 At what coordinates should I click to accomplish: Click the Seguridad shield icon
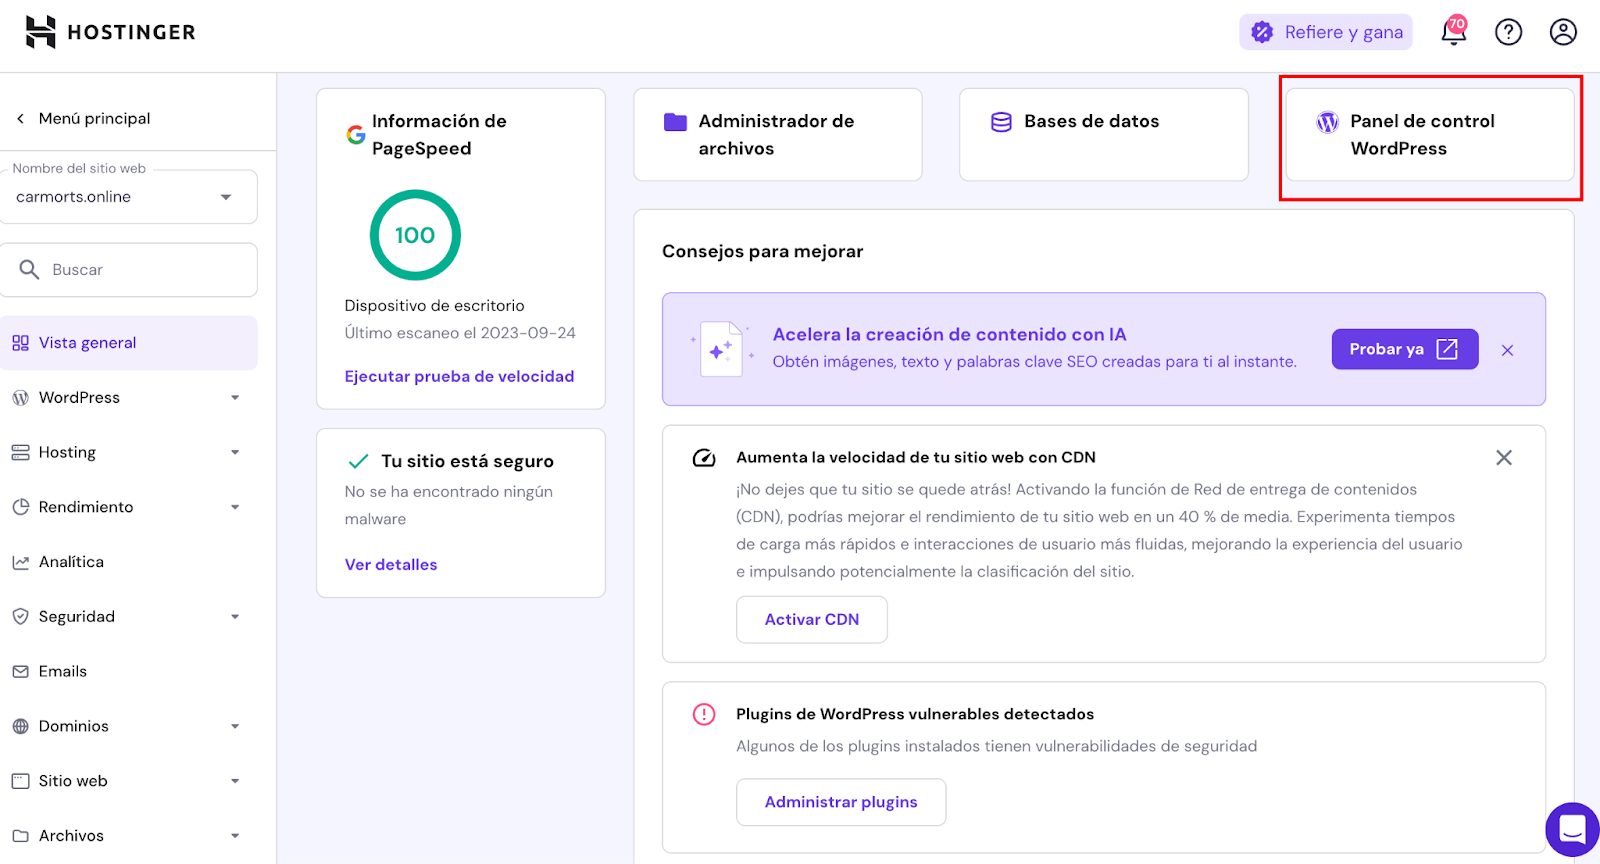(20, 617)
